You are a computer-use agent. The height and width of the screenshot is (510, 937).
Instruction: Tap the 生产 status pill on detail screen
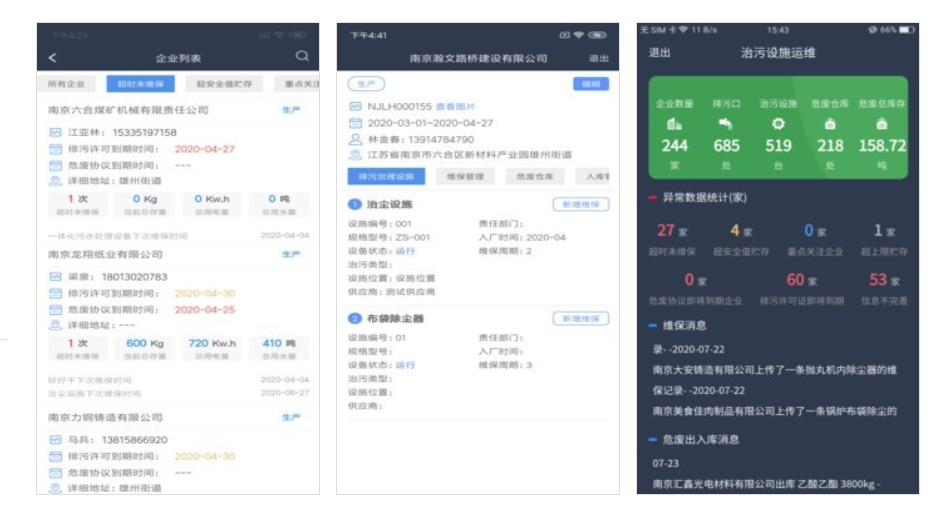point(366,84)
